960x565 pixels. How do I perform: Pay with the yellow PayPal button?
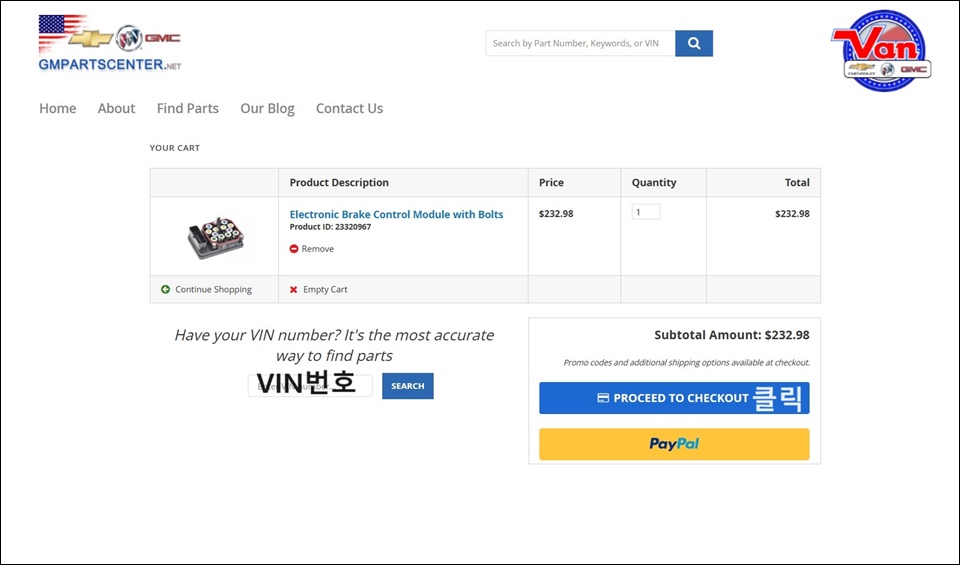(x=674, y=444)
